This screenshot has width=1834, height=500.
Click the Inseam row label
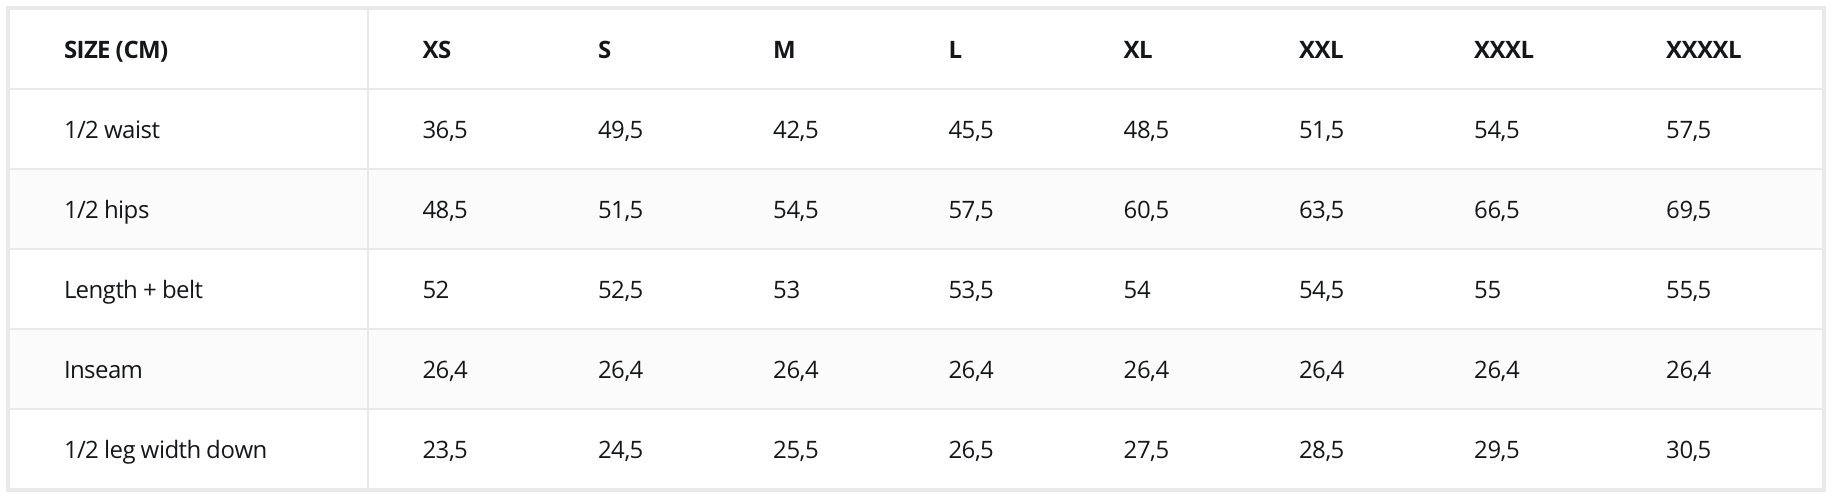(x=103, y=370)
